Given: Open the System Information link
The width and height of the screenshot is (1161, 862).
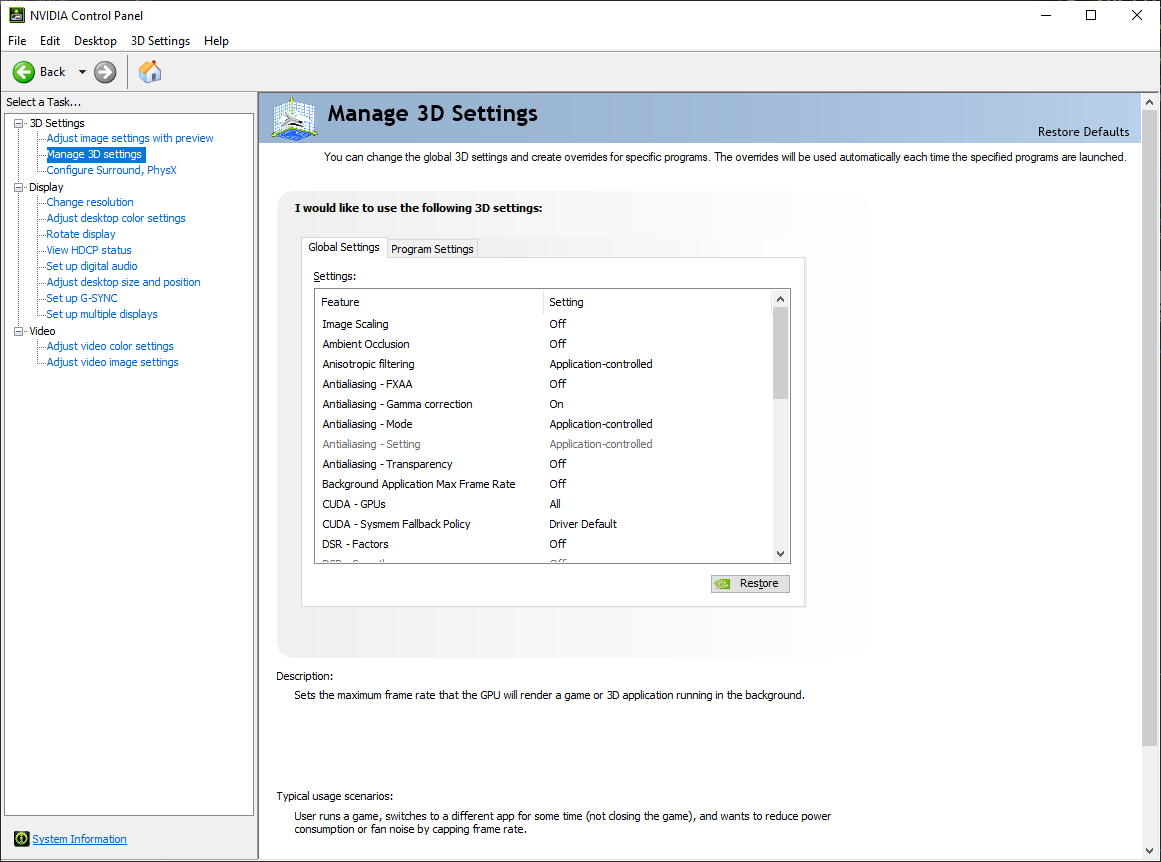Looking at the screenshot, I should point(79,839).
